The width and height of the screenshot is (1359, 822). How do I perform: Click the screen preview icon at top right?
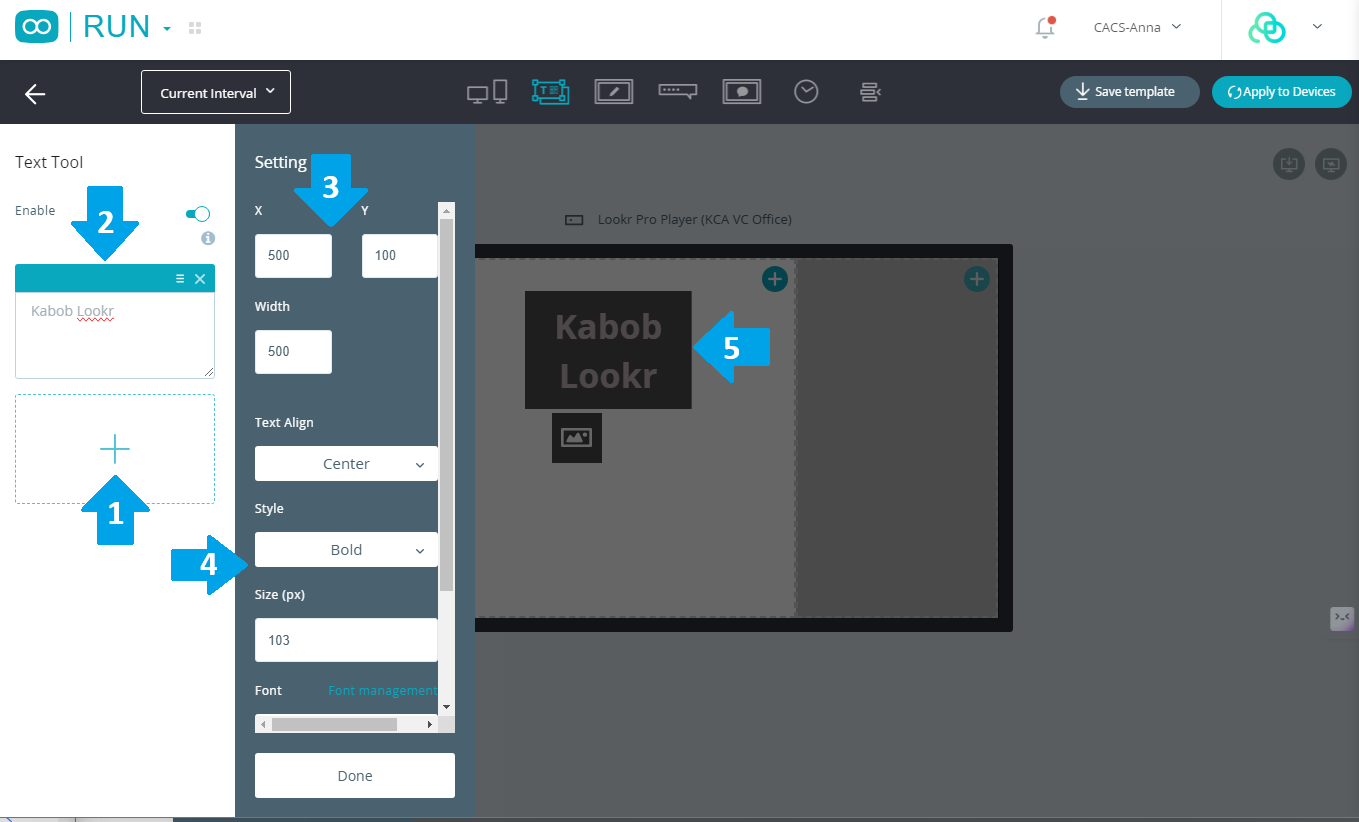coord(1331,164)
